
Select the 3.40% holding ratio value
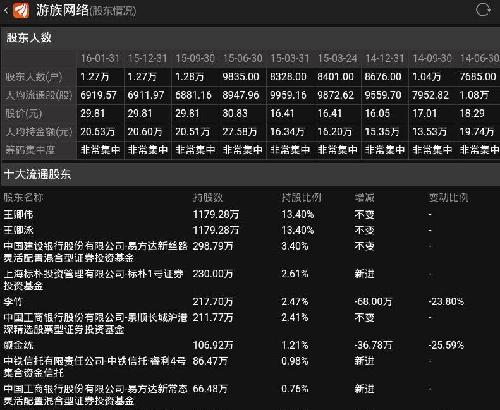295,246
